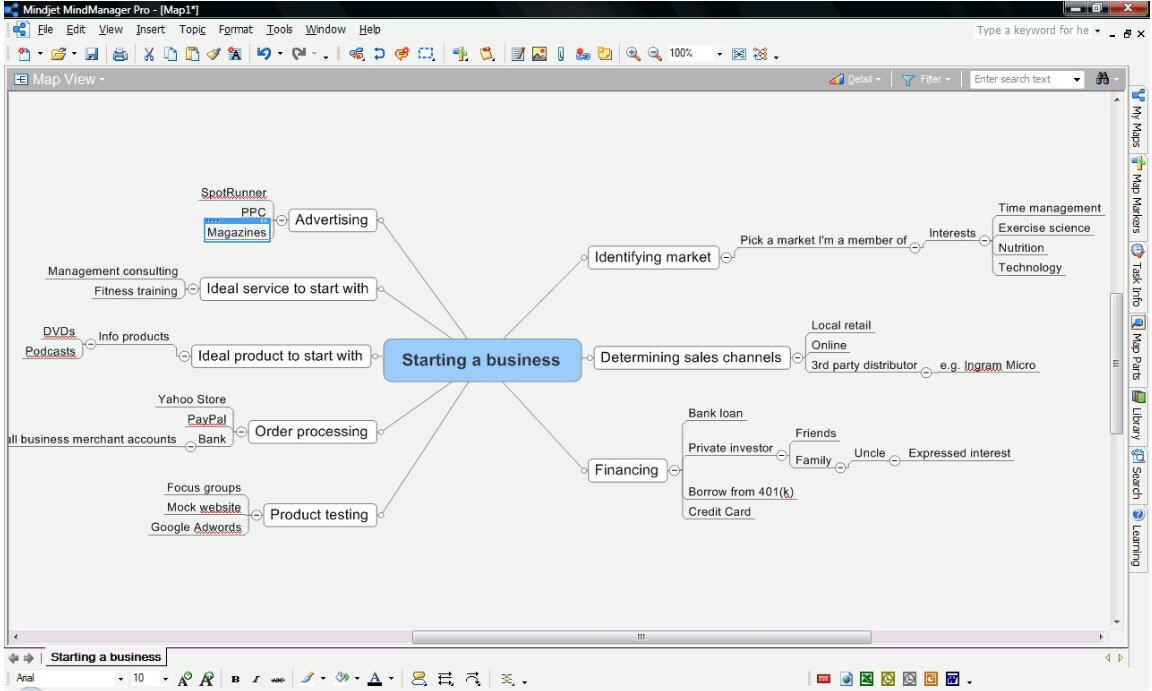Open the Arial font name dropdown

coord(123,679)
